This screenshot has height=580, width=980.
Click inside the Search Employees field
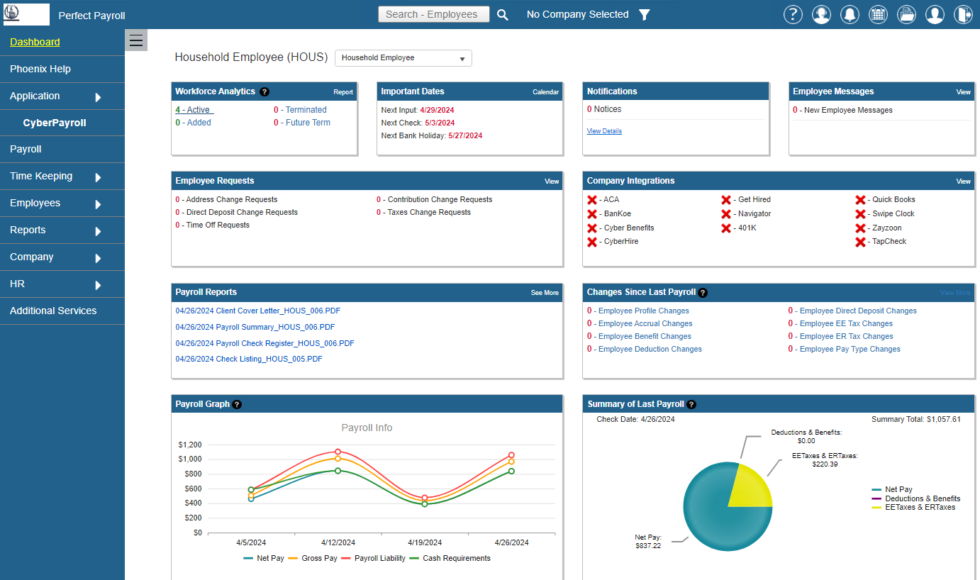coord(434,14)
